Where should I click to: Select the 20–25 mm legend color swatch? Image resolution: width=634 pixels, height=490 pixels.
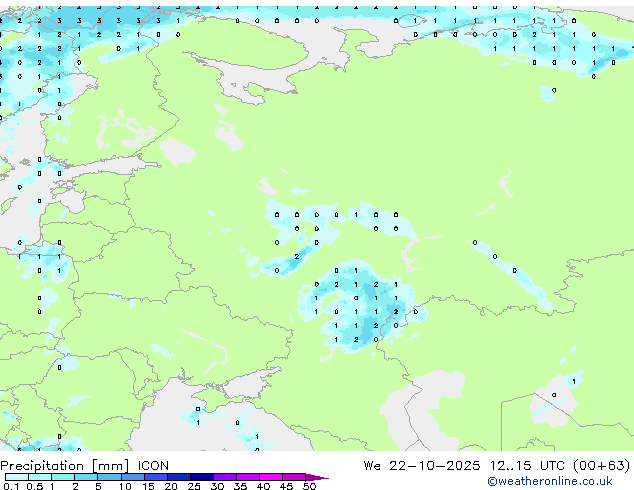click(178, 477)
